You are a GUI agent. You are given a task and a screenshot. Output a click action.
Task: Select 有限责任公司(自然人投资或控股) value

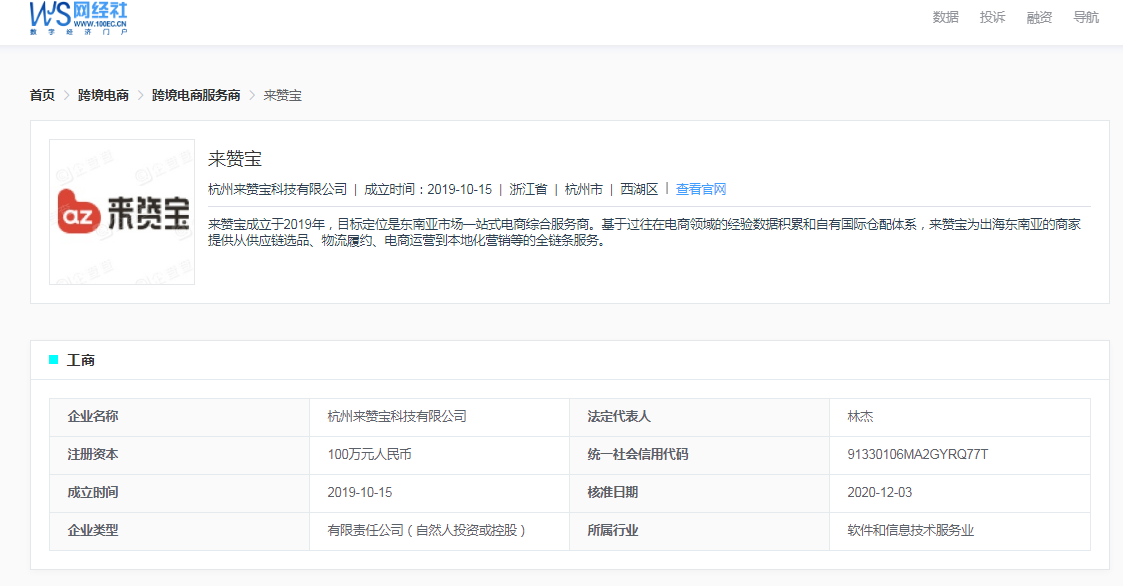tap(427, 531)
